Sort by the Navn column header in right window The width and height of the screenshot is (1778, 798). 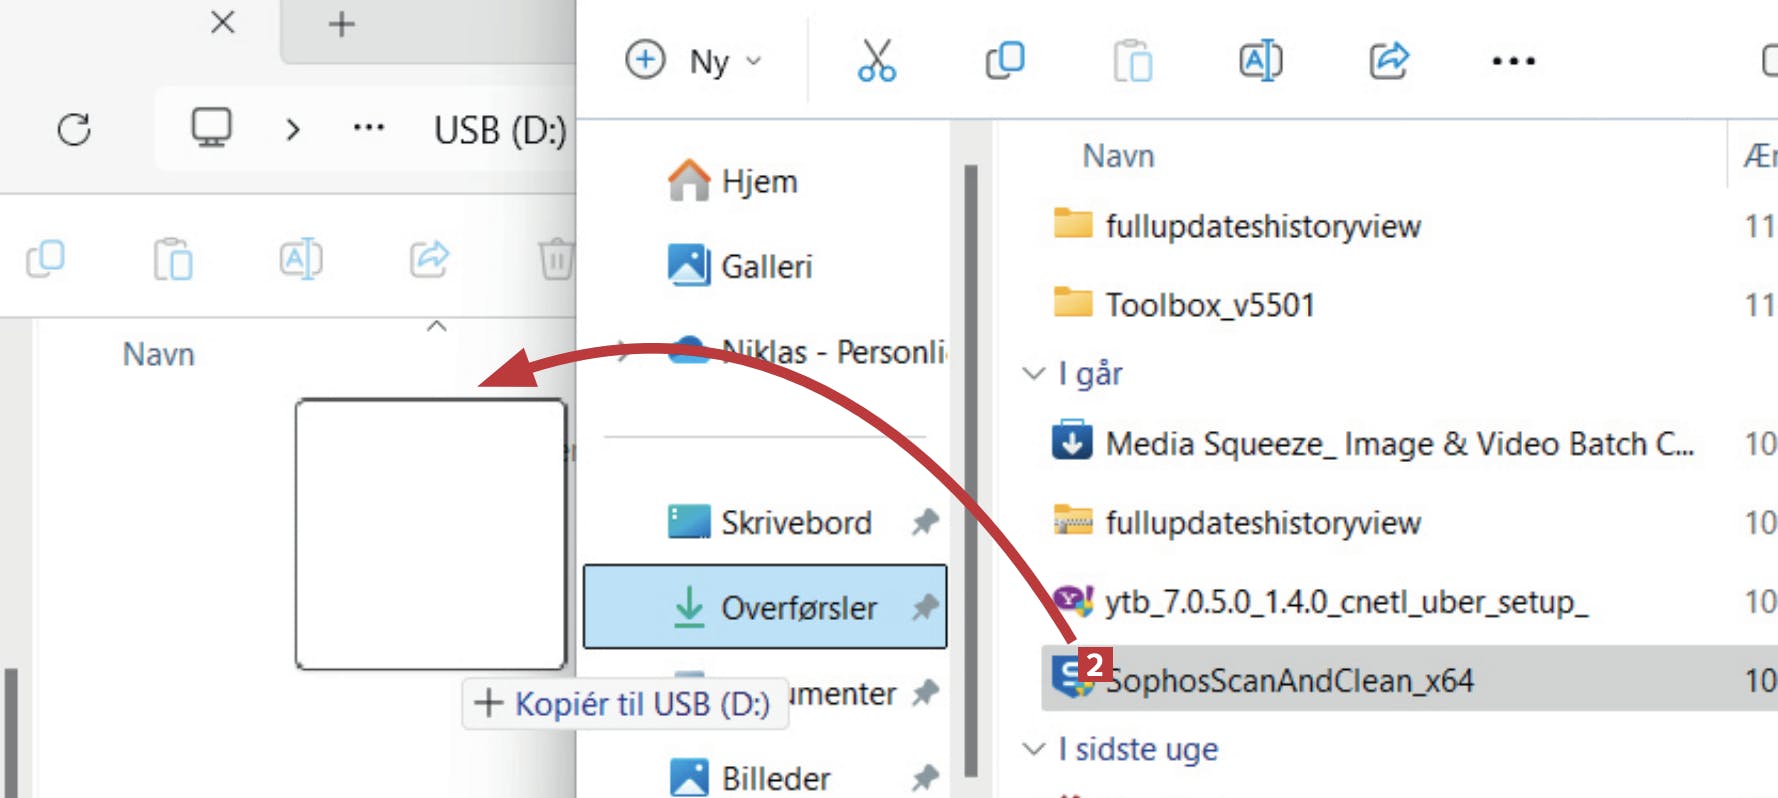pos(1118,156)
